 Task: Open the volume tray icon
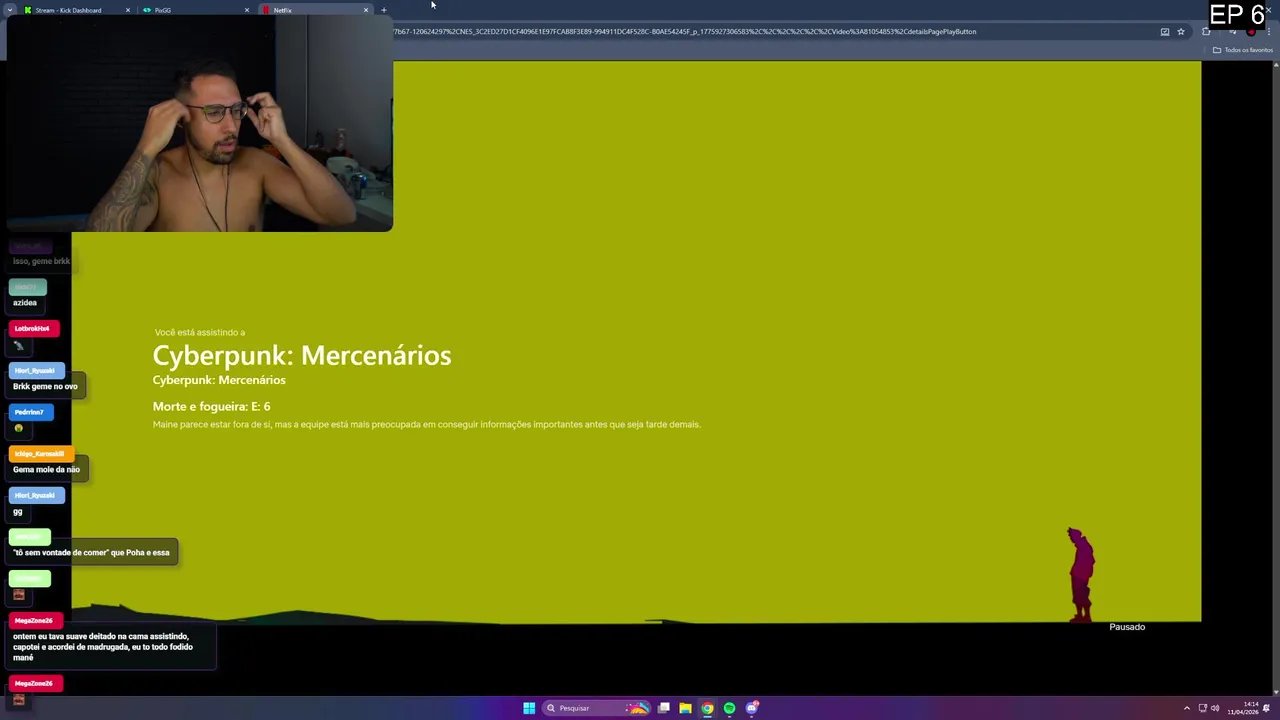point(1215,708)
